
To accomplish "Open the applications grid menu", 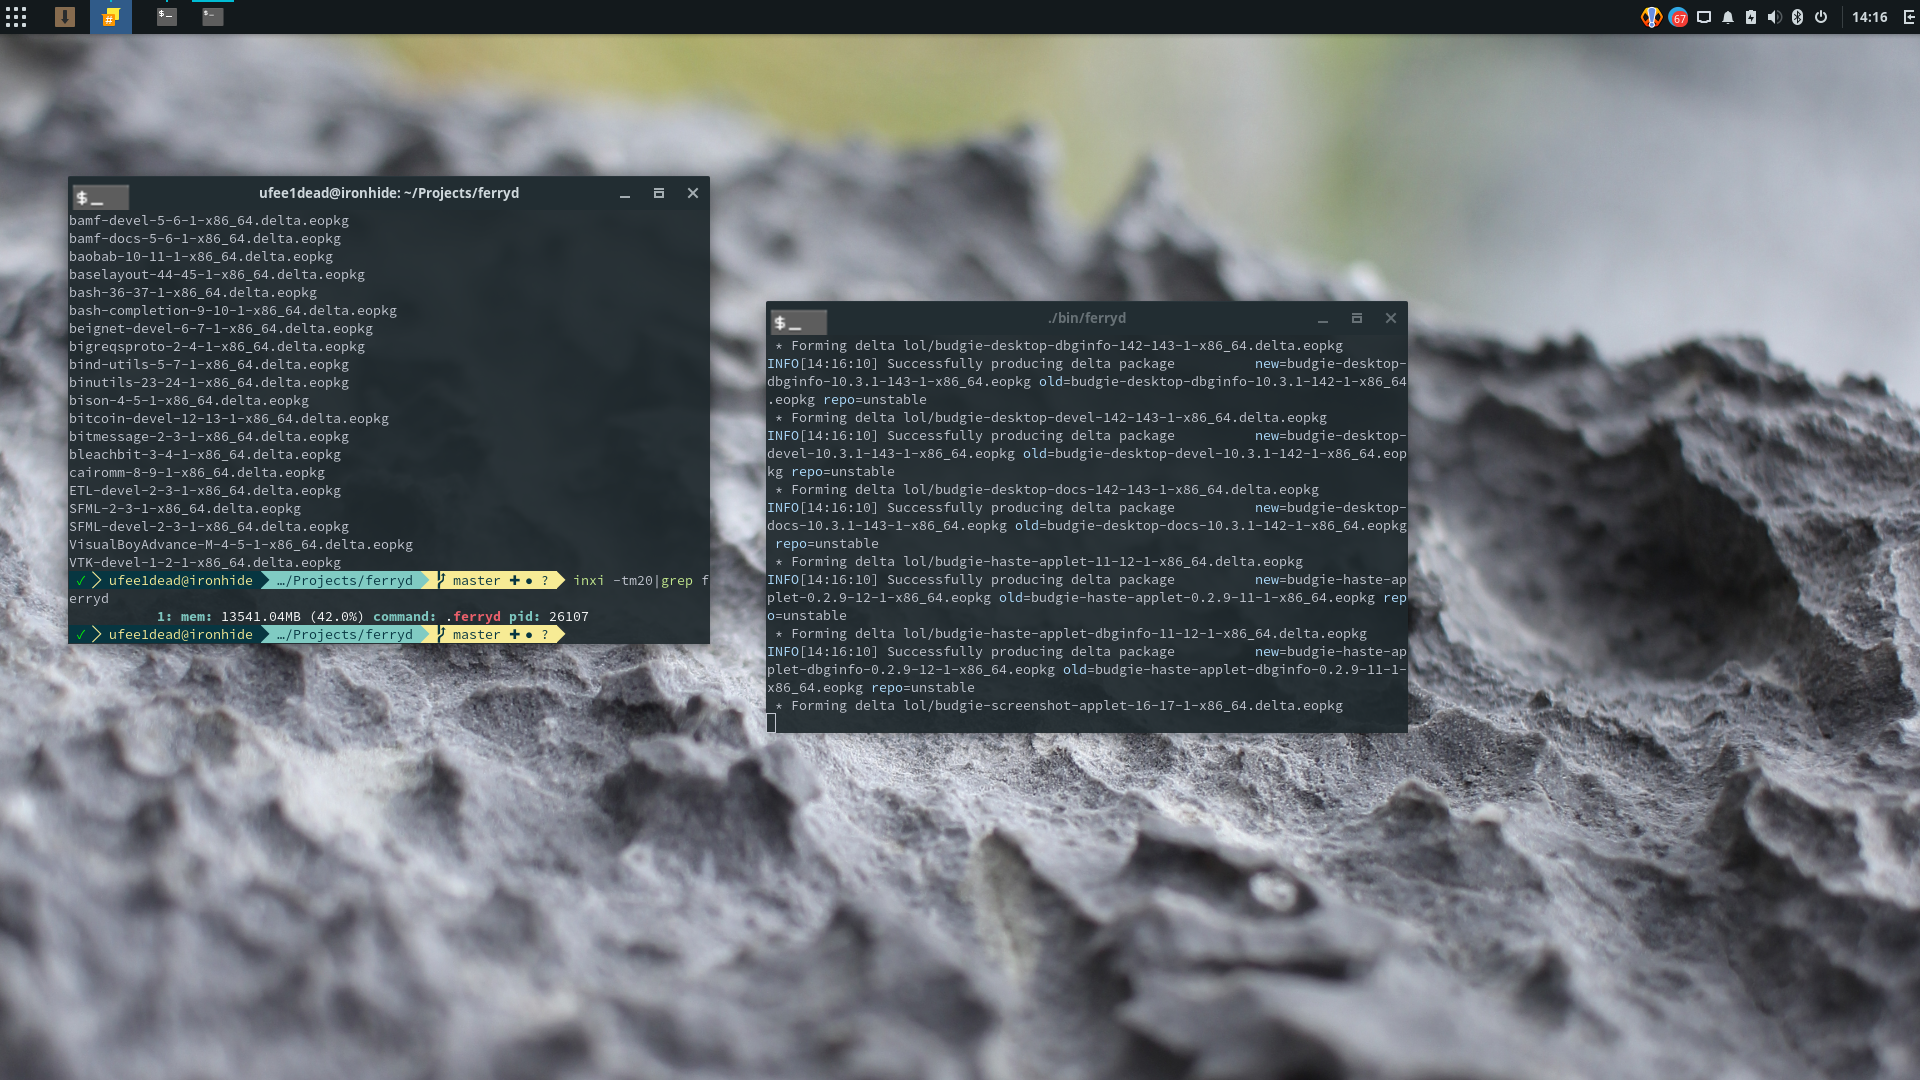I will [x=16, y=17].
